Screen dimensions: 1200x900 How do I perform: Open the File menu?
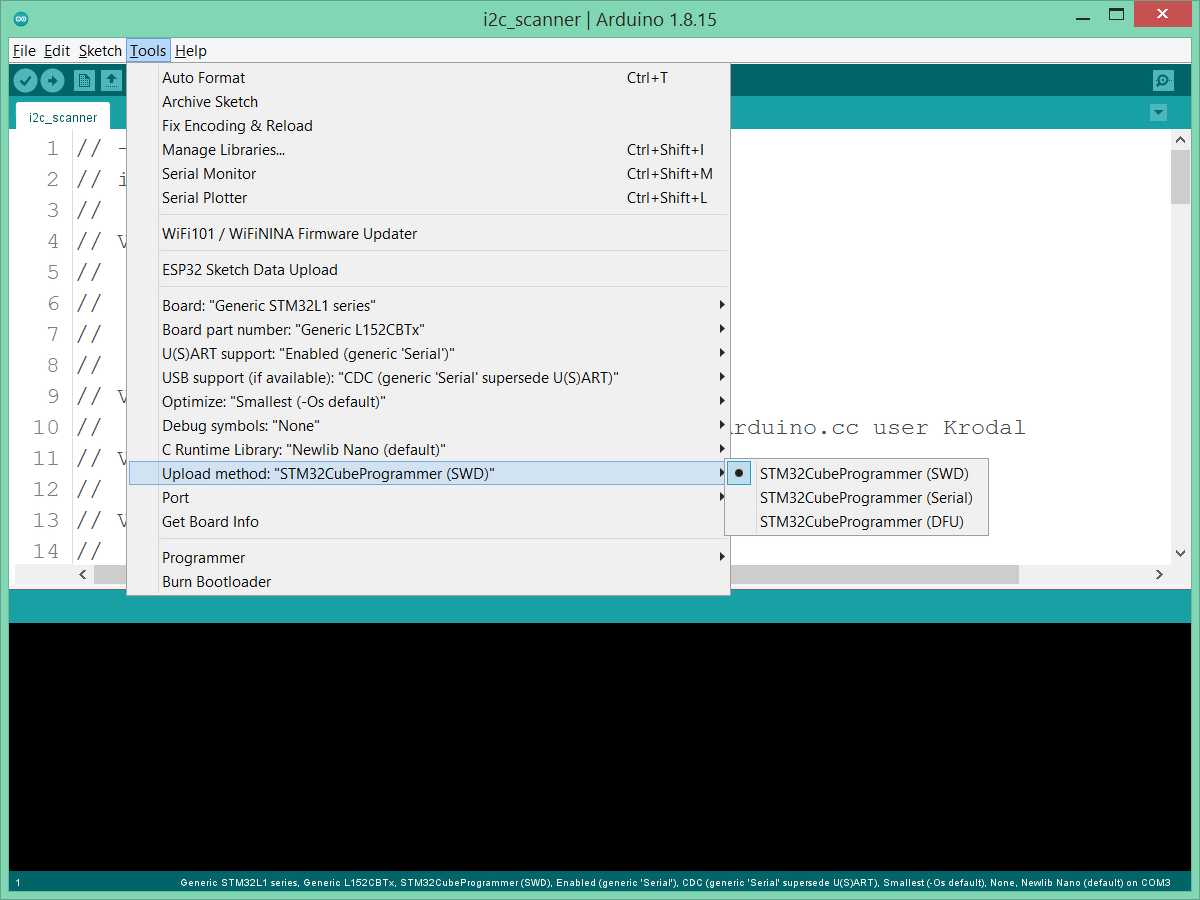[x=24, y=51]
